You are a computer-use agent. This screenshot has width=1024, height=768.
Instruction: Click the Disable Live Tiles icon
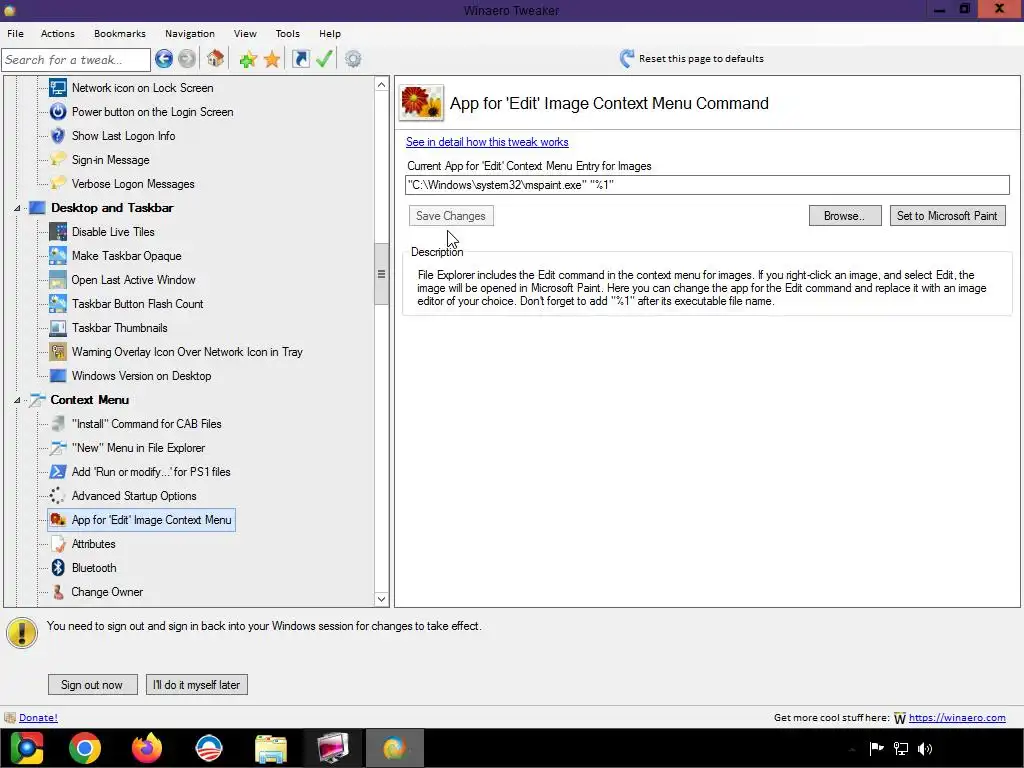click(58, 232)
